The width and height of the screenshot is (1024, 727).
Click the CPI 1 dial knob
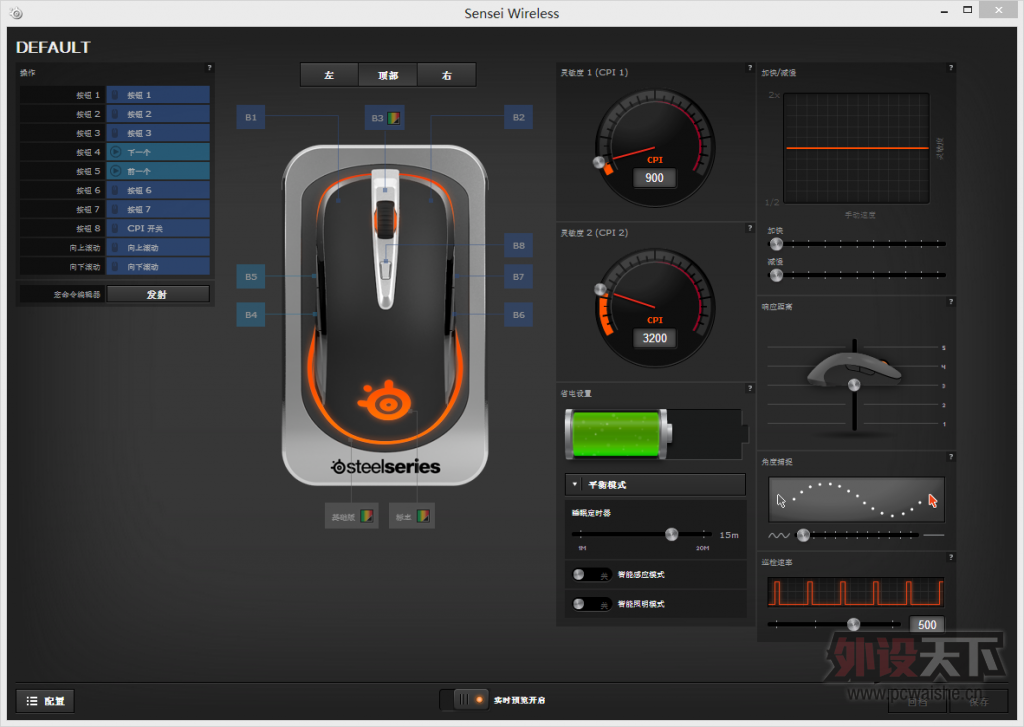[599, 162]
